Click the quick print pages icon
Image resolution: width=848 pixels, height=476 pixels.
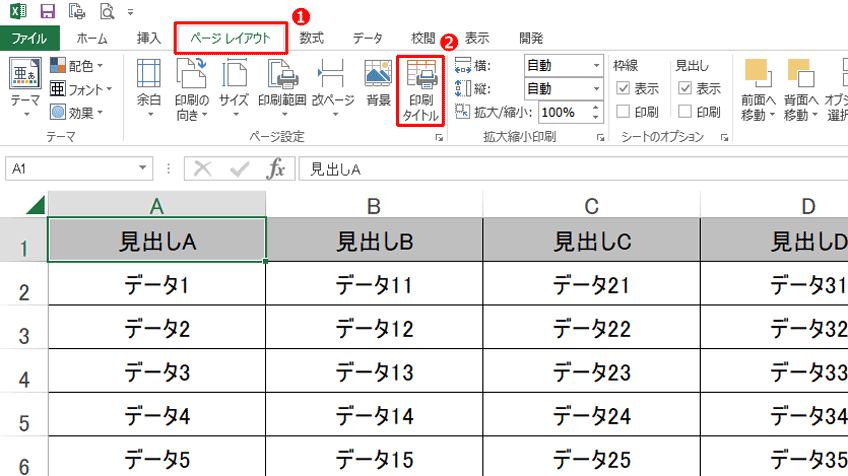tap(77, 11)
